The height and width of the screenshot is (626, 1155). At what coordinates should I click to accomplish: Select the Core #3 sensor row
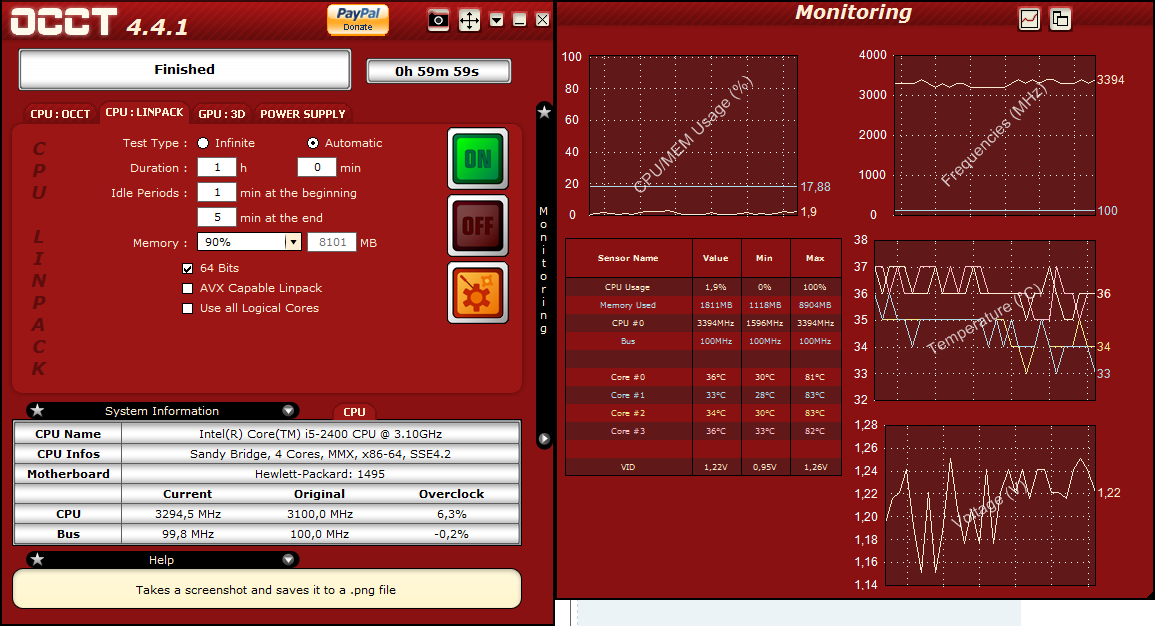coord(703,431)
